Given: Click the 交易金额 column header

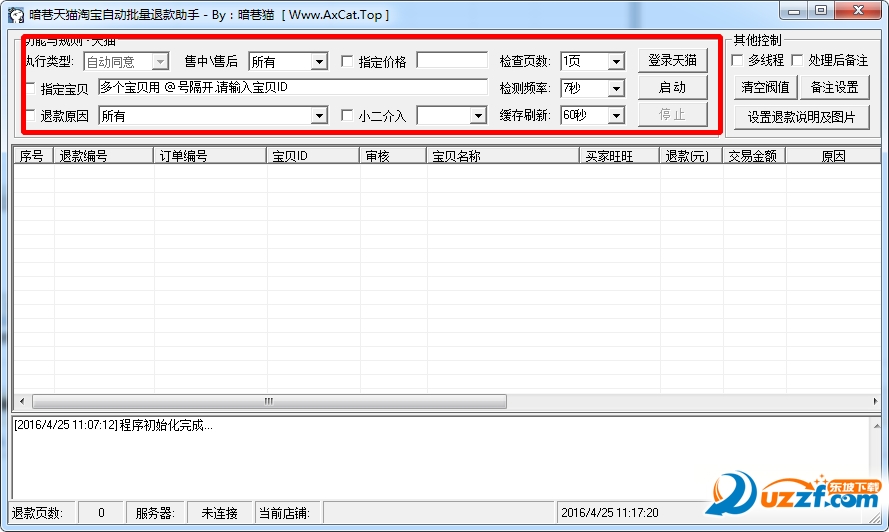Looking at the screenshot, I should pos(753,156).
